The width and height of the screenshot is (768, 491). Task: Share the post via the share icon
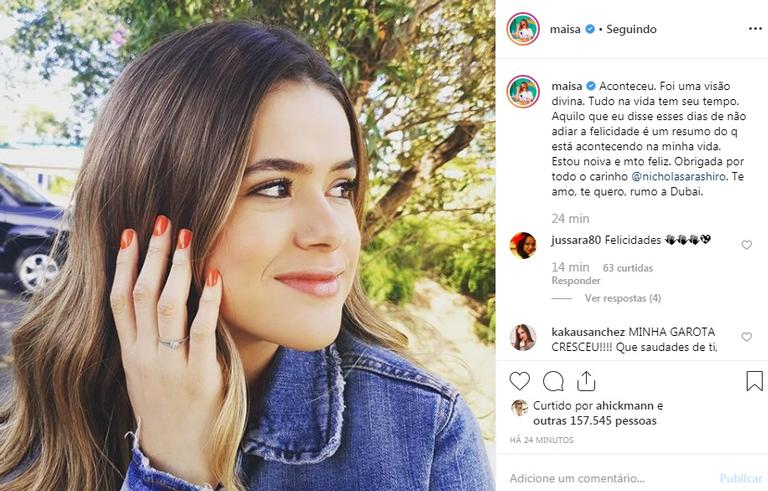pyautogui.click(x=586, y=381)
